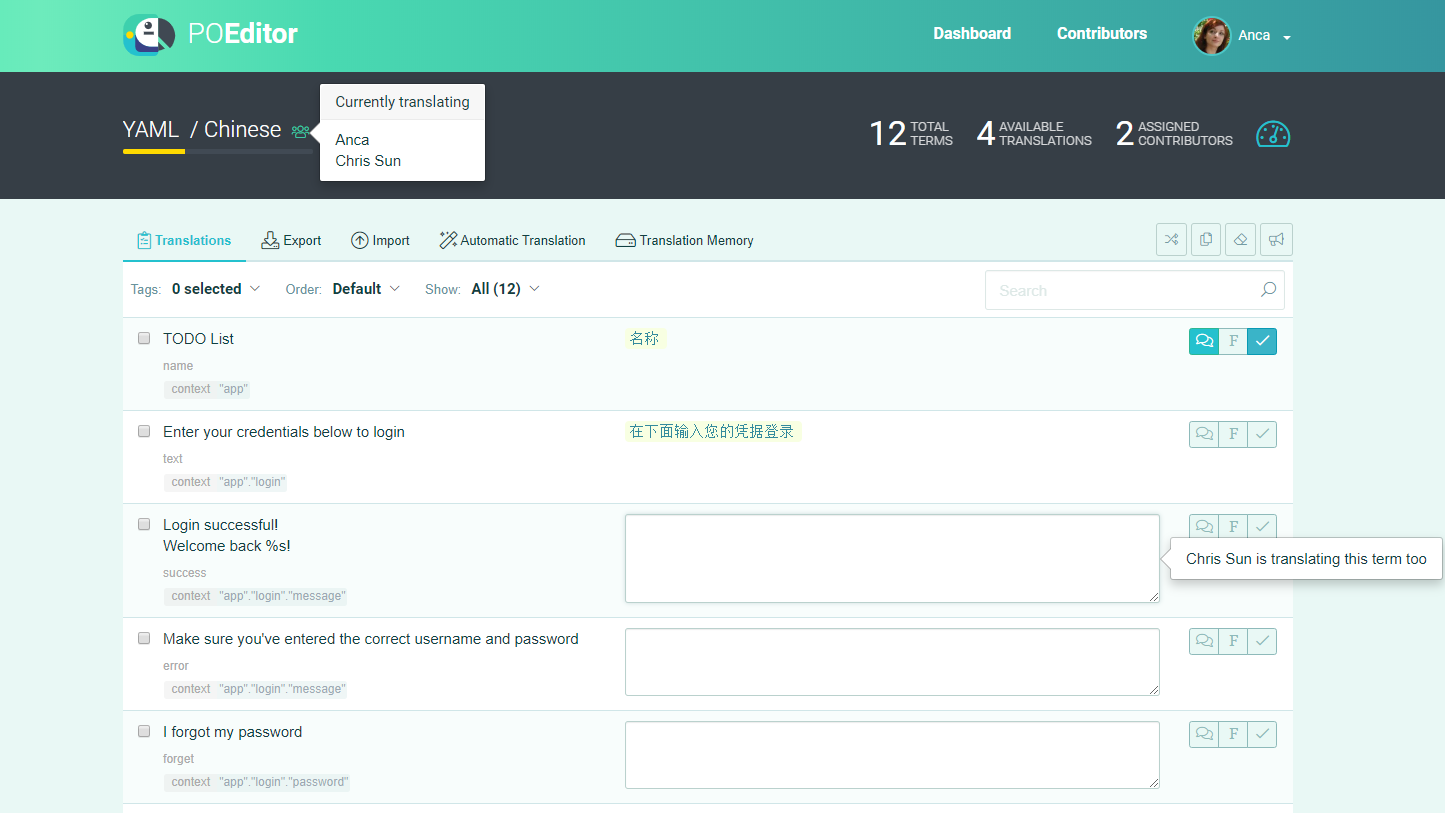Viewport: 1445px width, 813px height.
Task: Click the copy documents toolbar icon
Action: pos(1205,239)
